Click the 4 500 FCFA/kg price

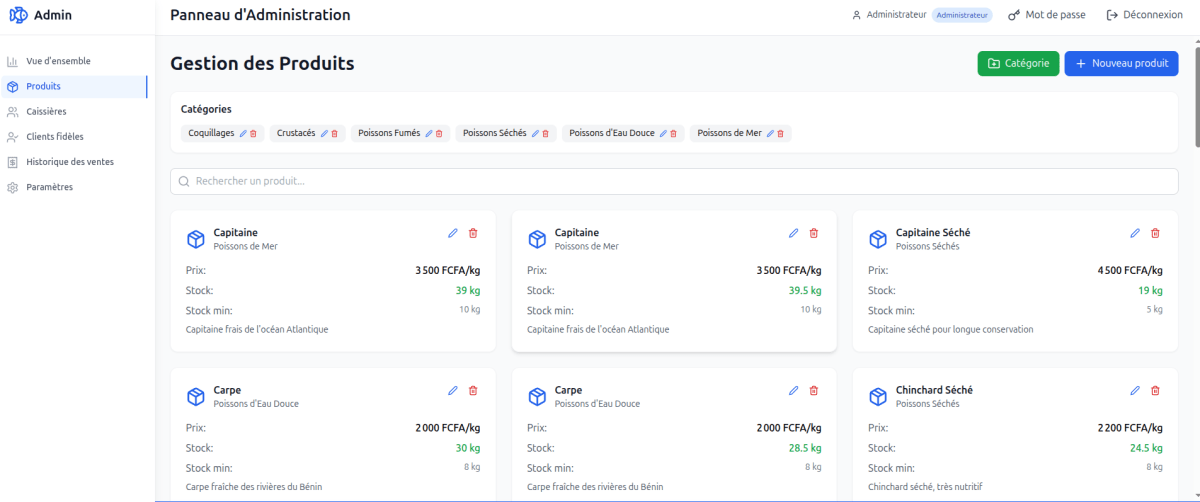(1130, 270)
